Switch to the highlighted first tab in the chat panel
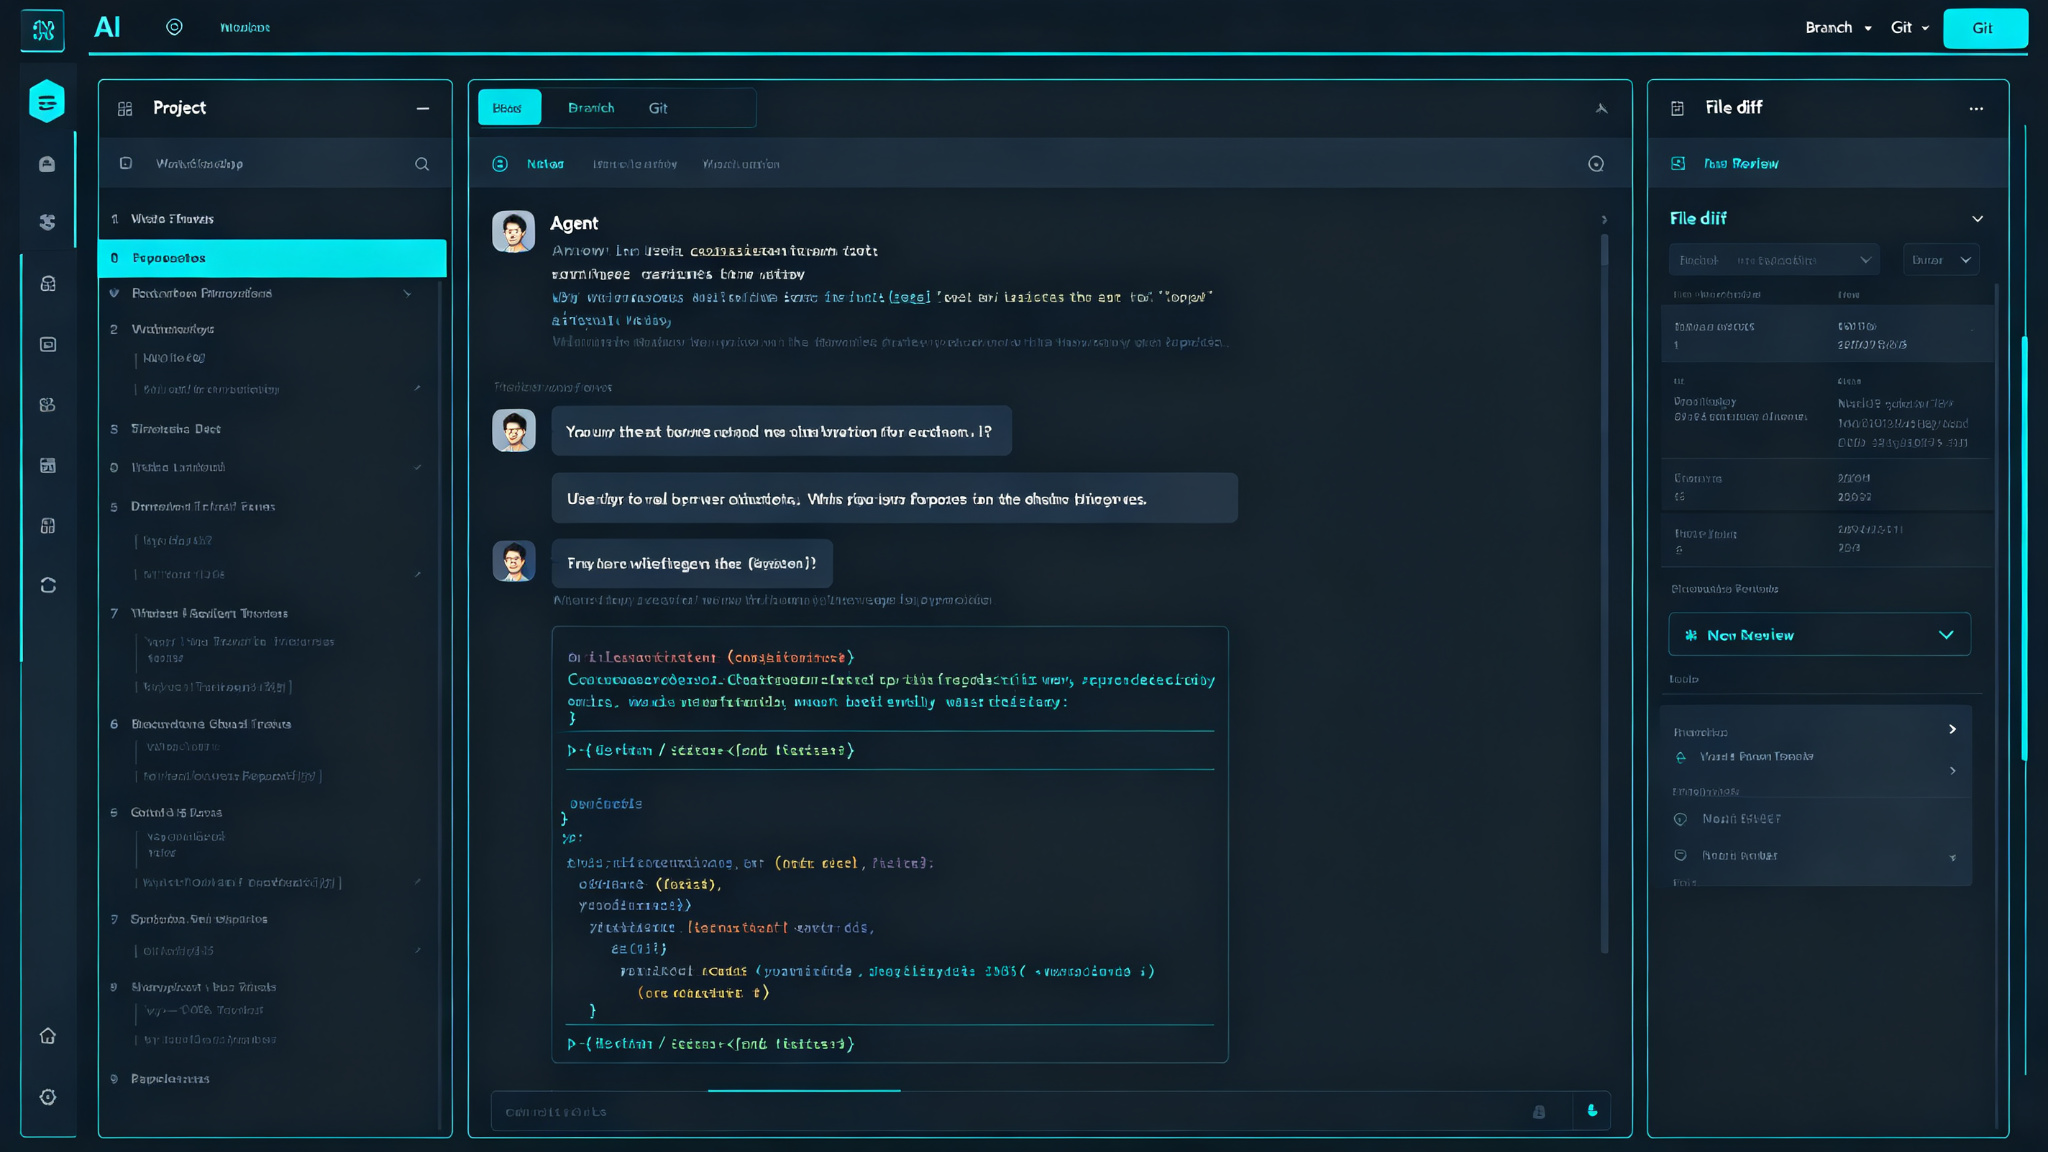The image size is (2048, 1152). [x=509, y=108]
